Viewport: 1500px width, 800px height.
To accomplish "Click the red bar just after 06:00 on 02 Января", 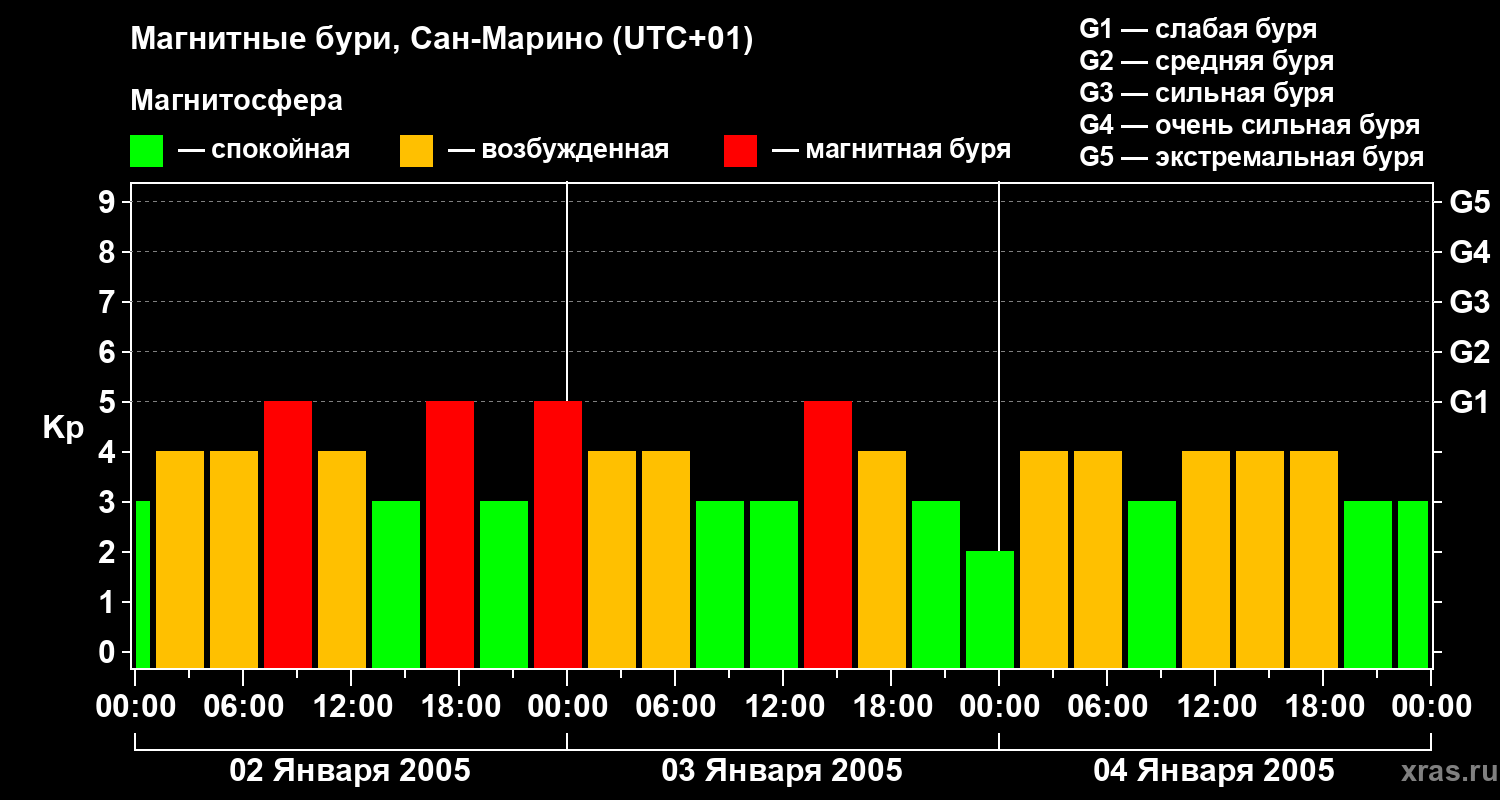I will (x=288, y=534).
